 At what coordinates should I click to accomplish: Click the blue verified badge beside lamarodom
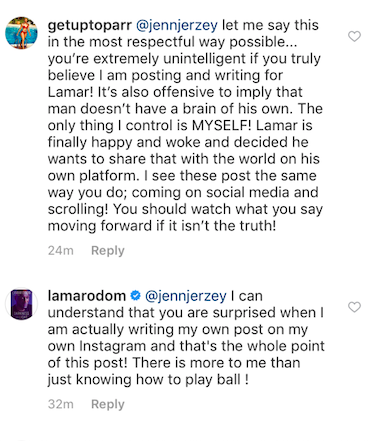[135, 295]
